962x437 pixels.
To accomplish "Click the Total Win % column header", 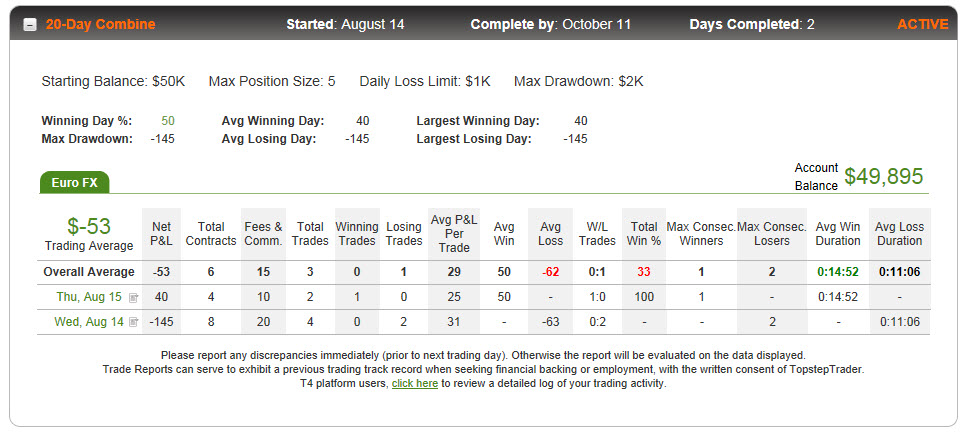I will pos(644,234).
